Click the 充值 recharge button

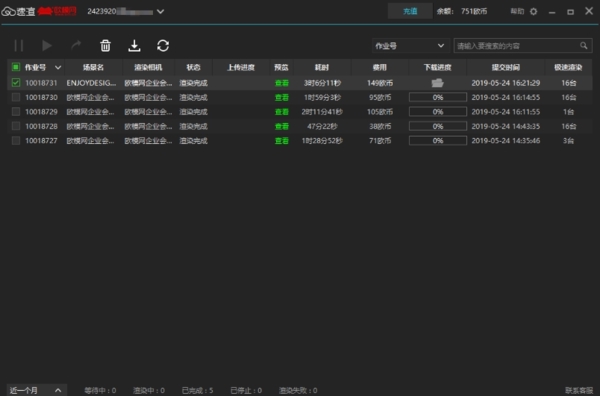410,11
